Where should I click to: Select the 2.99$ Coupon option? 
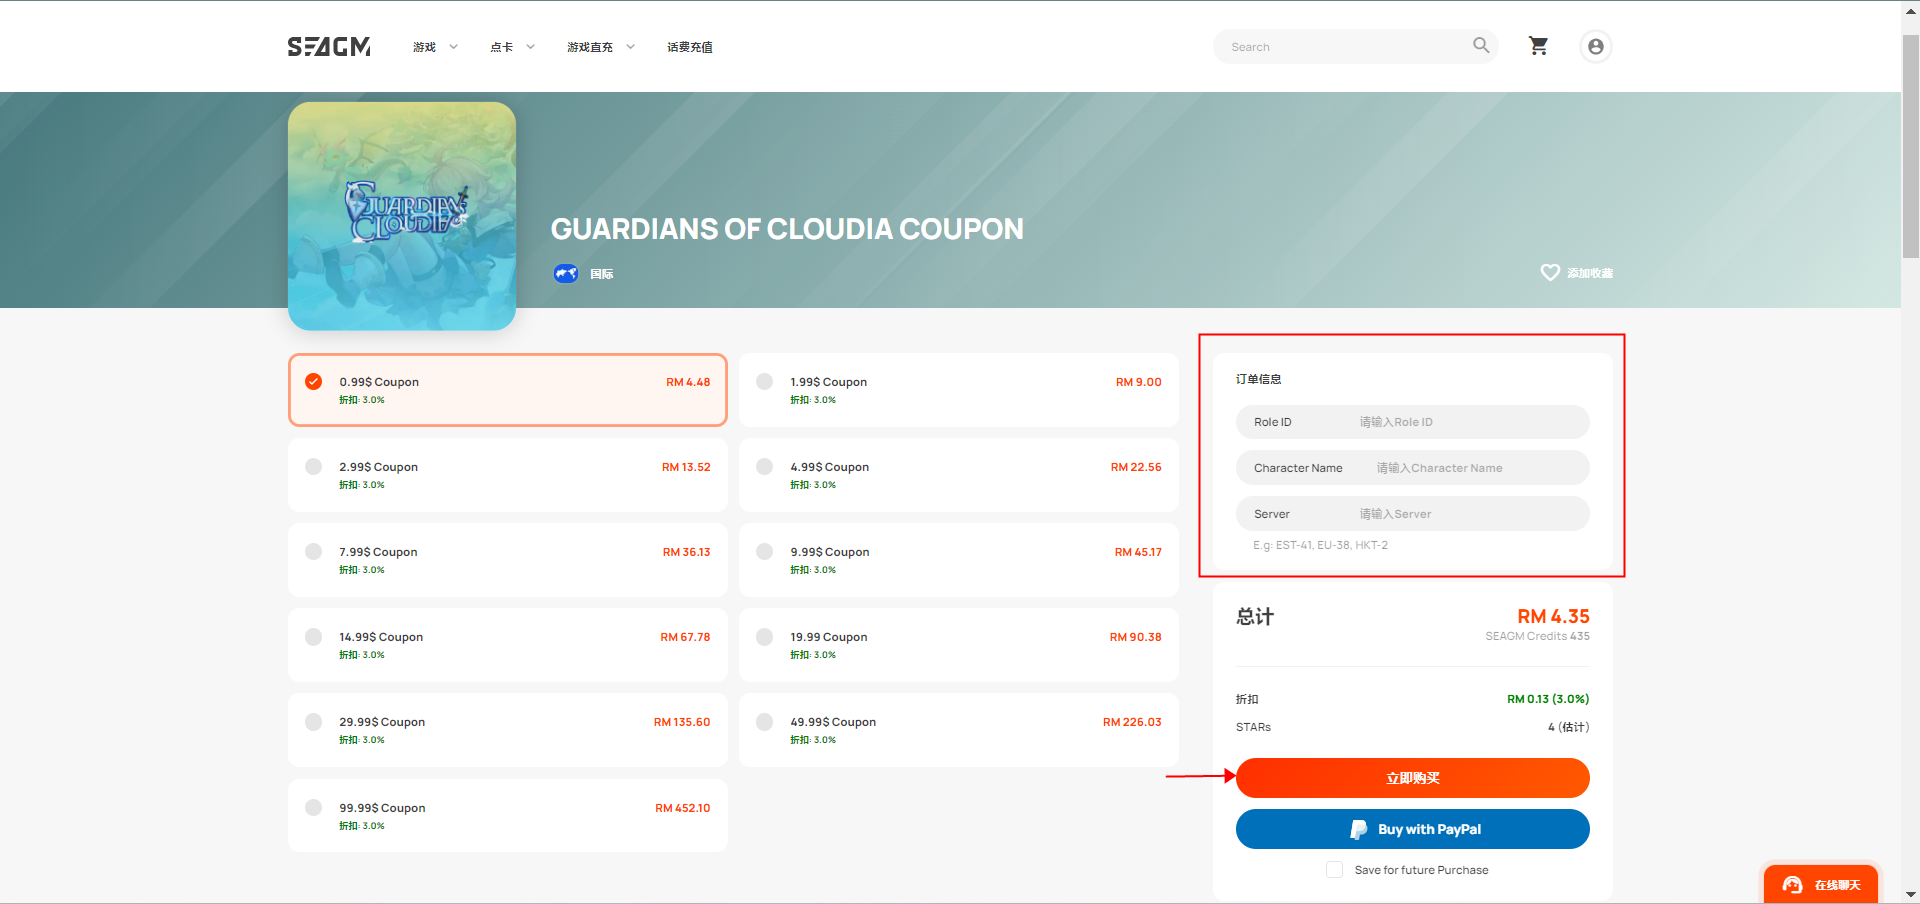point(508,475)
